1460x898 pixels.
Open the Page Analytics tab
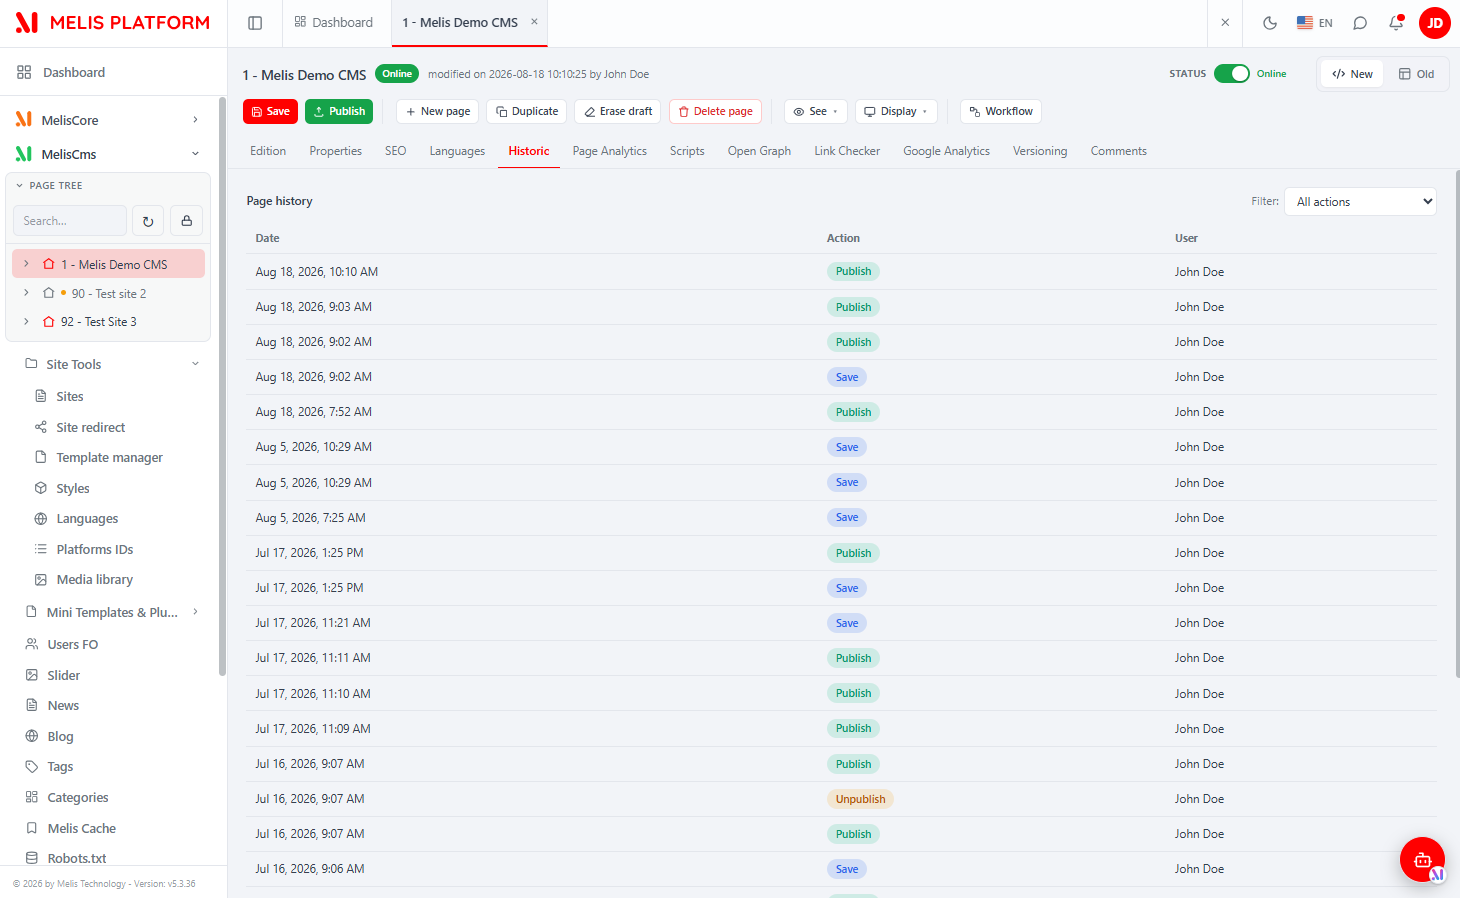(610, 151)
